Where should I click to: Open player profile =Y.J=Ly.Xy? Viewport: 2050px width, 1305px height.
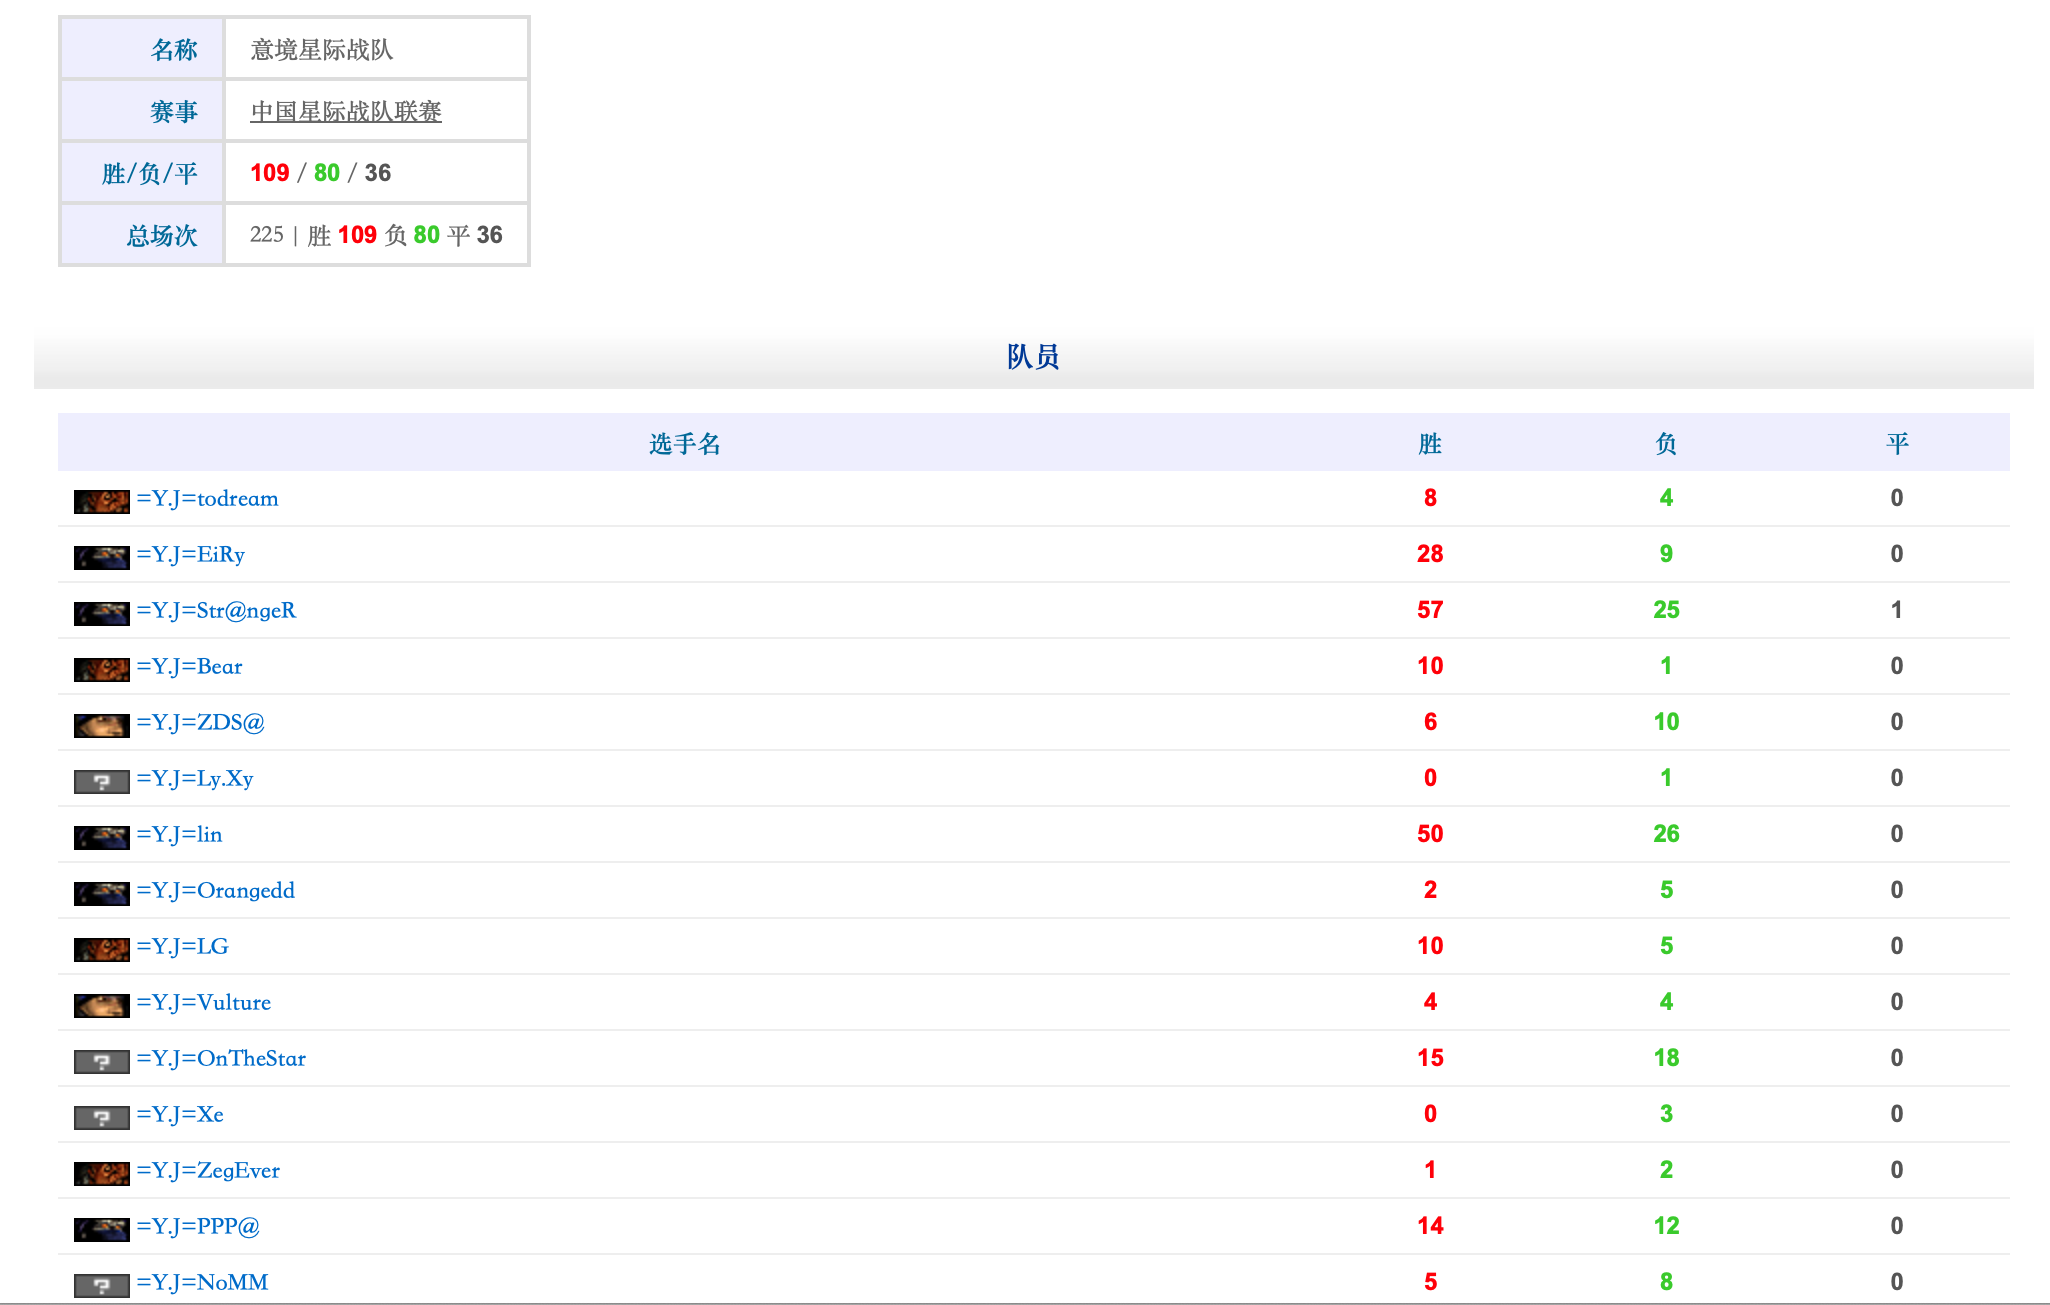tap(195, 778)
